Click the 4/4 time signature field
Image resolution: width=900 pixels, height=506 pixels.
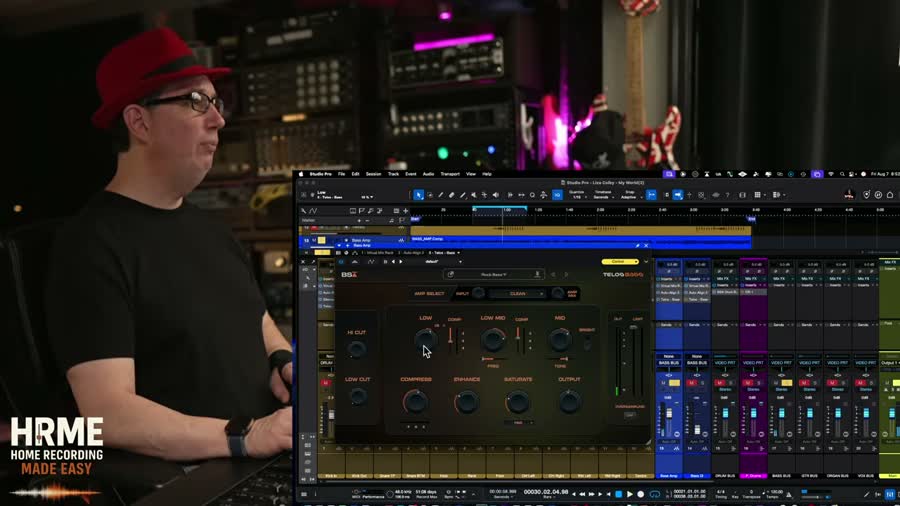click(x=721, y=492)
